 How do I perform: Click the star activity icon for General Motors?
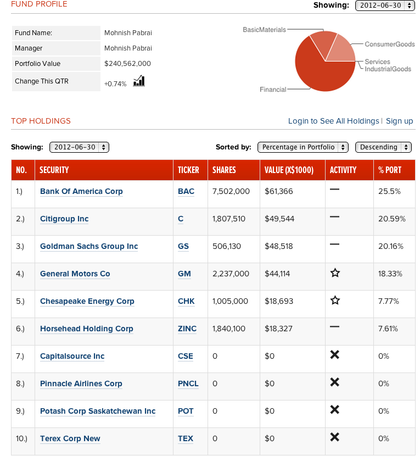coord(335,273)
